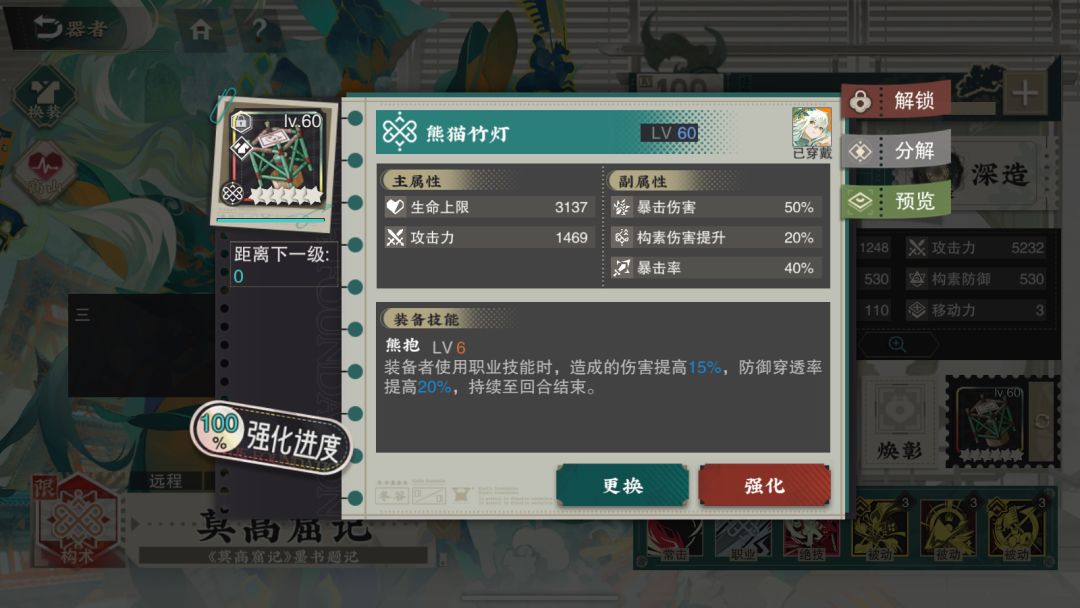Expand the three-line menu on left panel

point(83,315)
